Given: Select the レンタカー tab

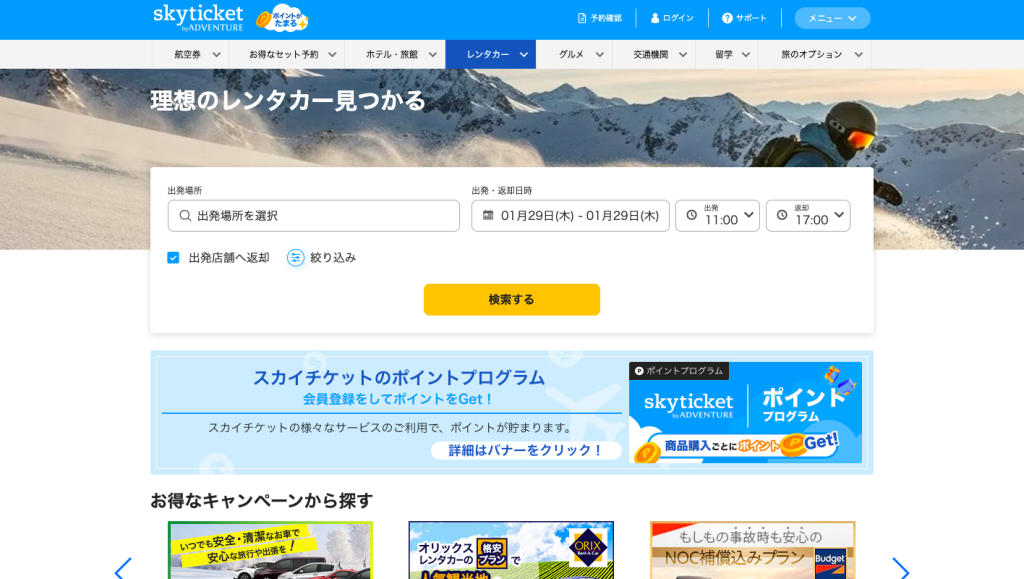Looking at the screenshot, I should pos(490,55).
